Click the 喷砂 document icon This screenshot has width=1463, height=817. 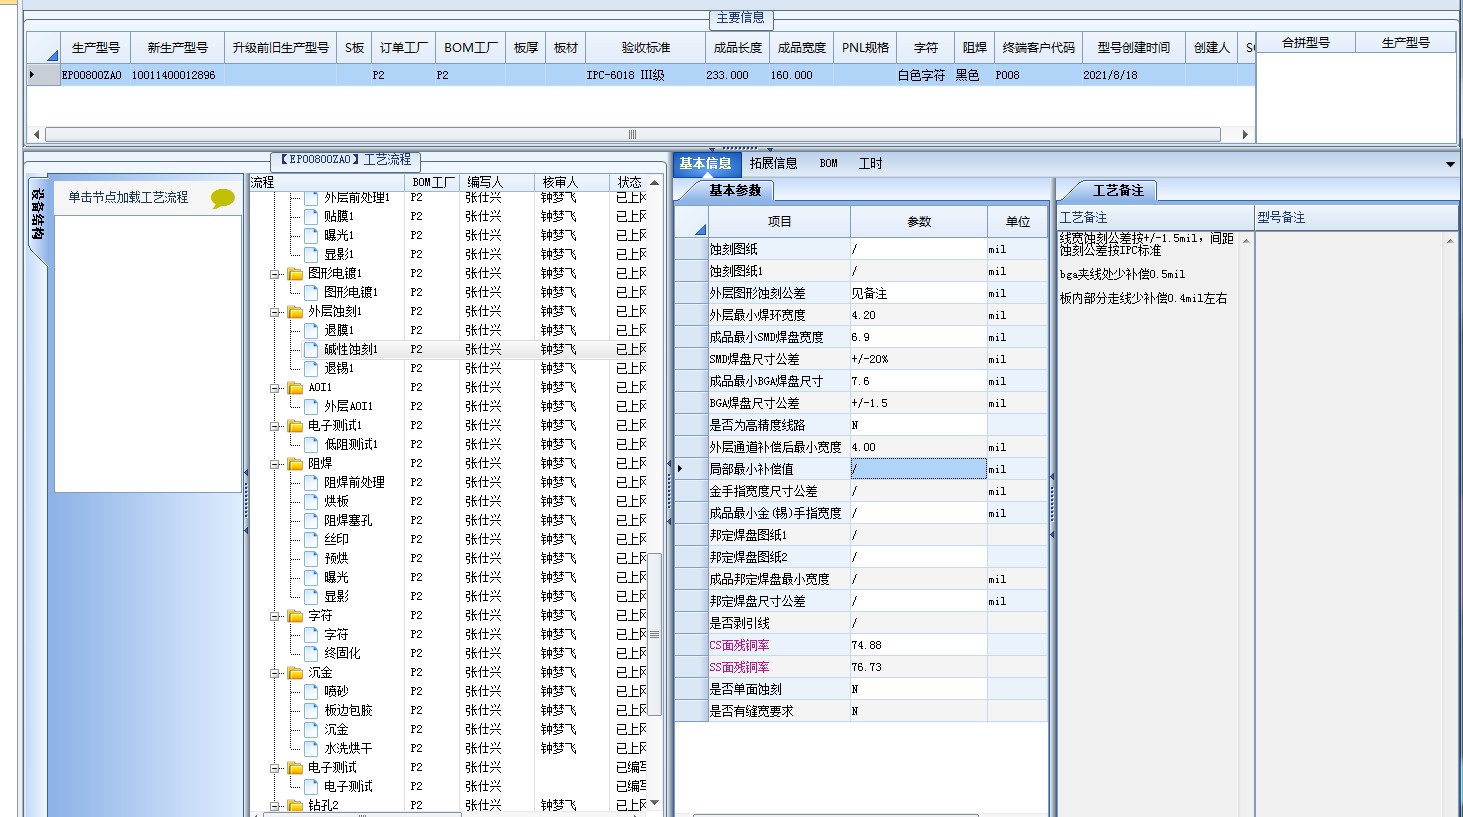(x=311, y=692)
